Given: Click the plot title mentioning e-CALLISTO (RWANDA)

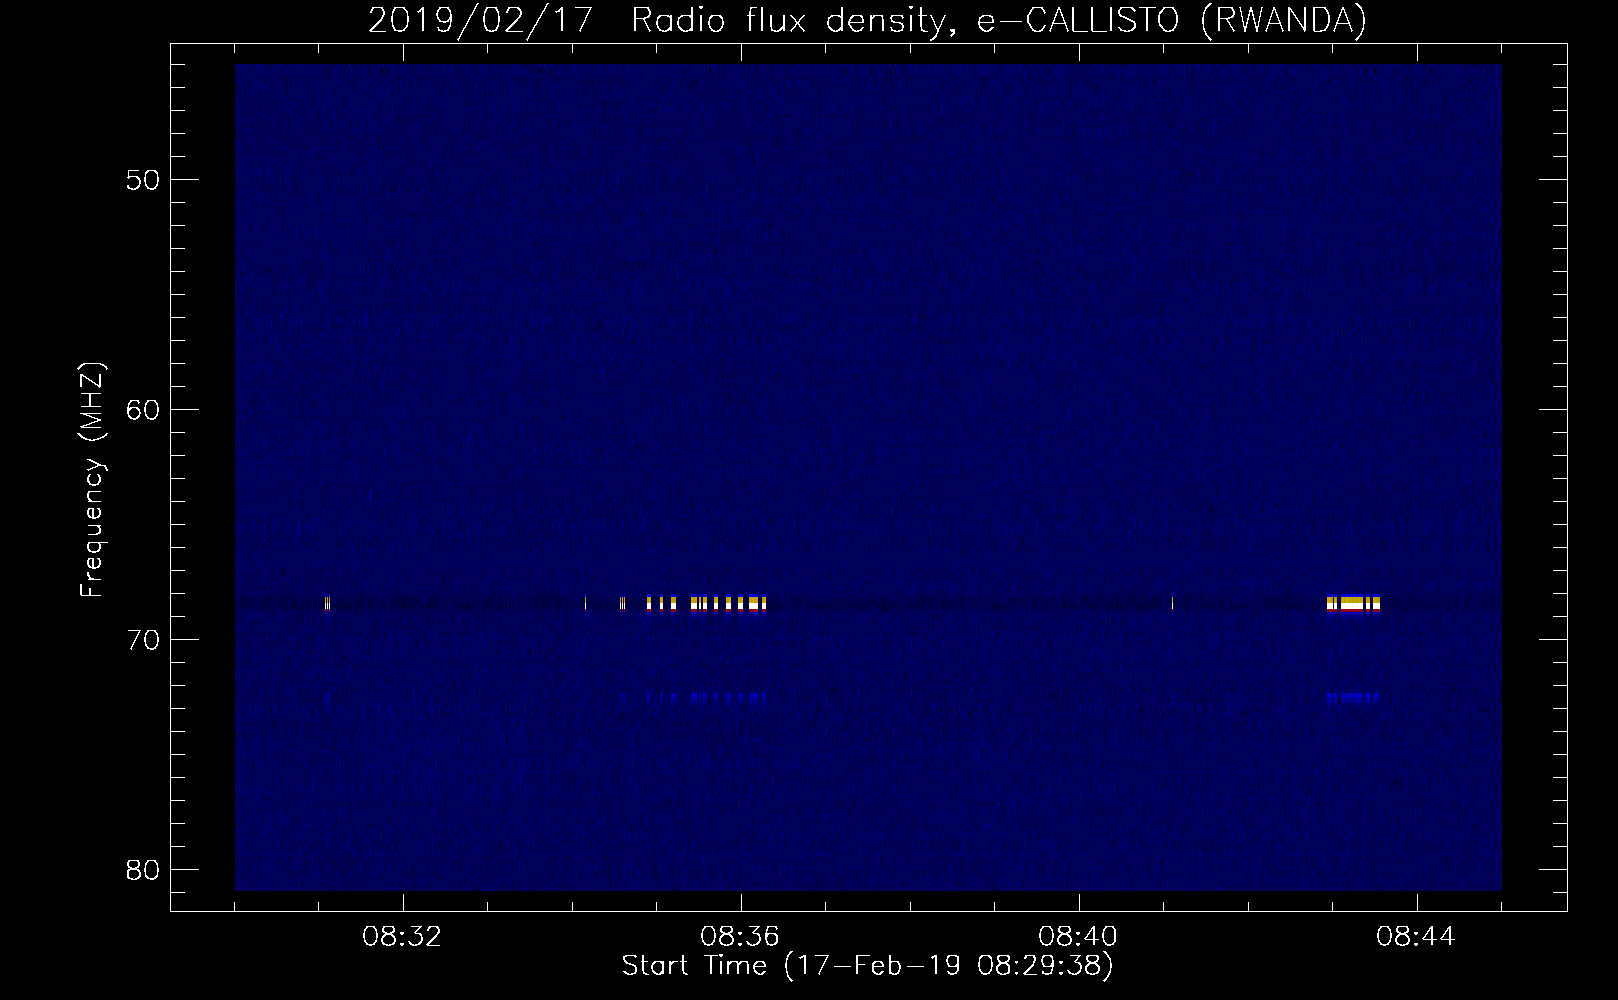Looking at the screenshot, I should click(867, 20).
